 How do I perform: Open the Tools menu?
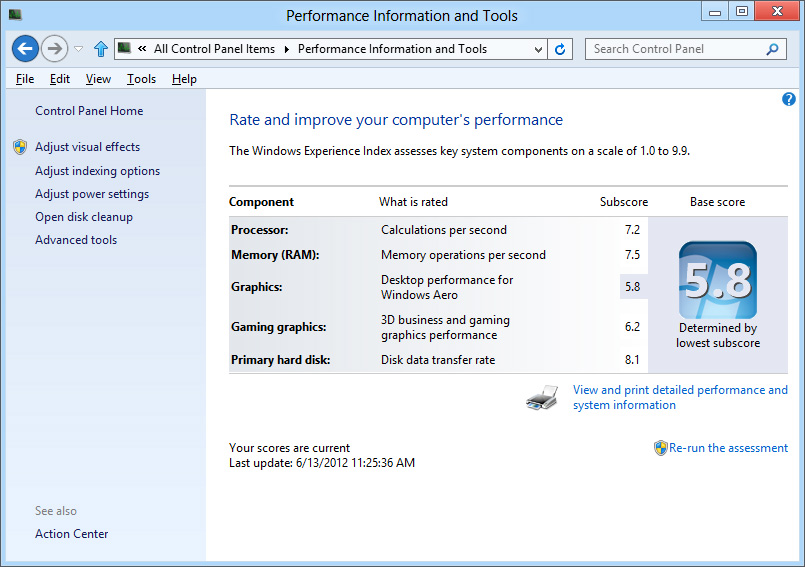coord(141,79)
